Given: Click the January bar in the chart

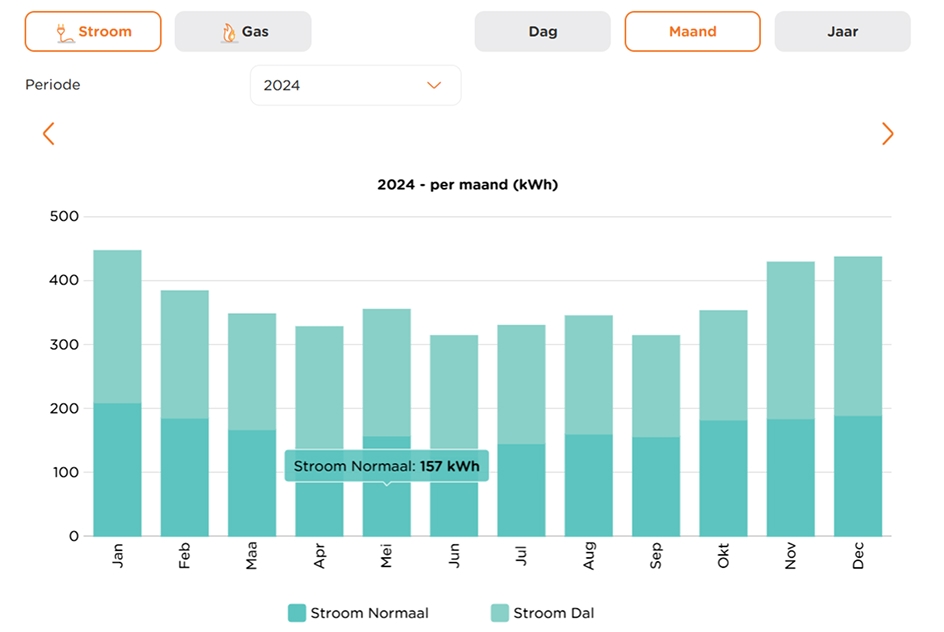Looking at the screenshot, I should click(x=117, y=400).
